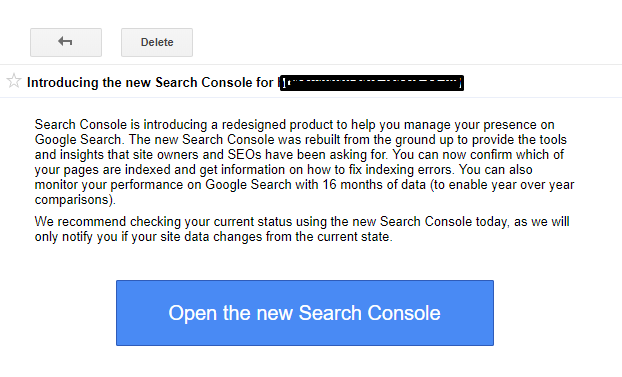The image size is (622, 377).
Task: Click the back arrow icon button
Action: pos(66,42)
